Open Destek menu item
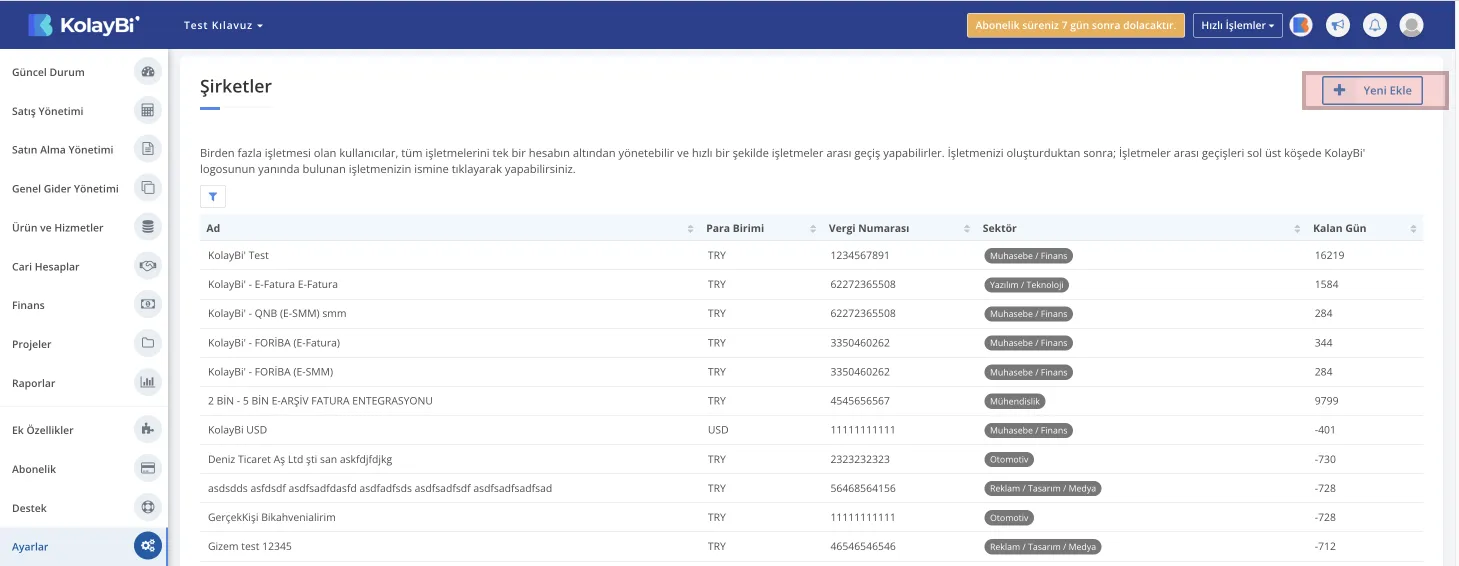The image size is (1459, 566). (x=84, y=508)
